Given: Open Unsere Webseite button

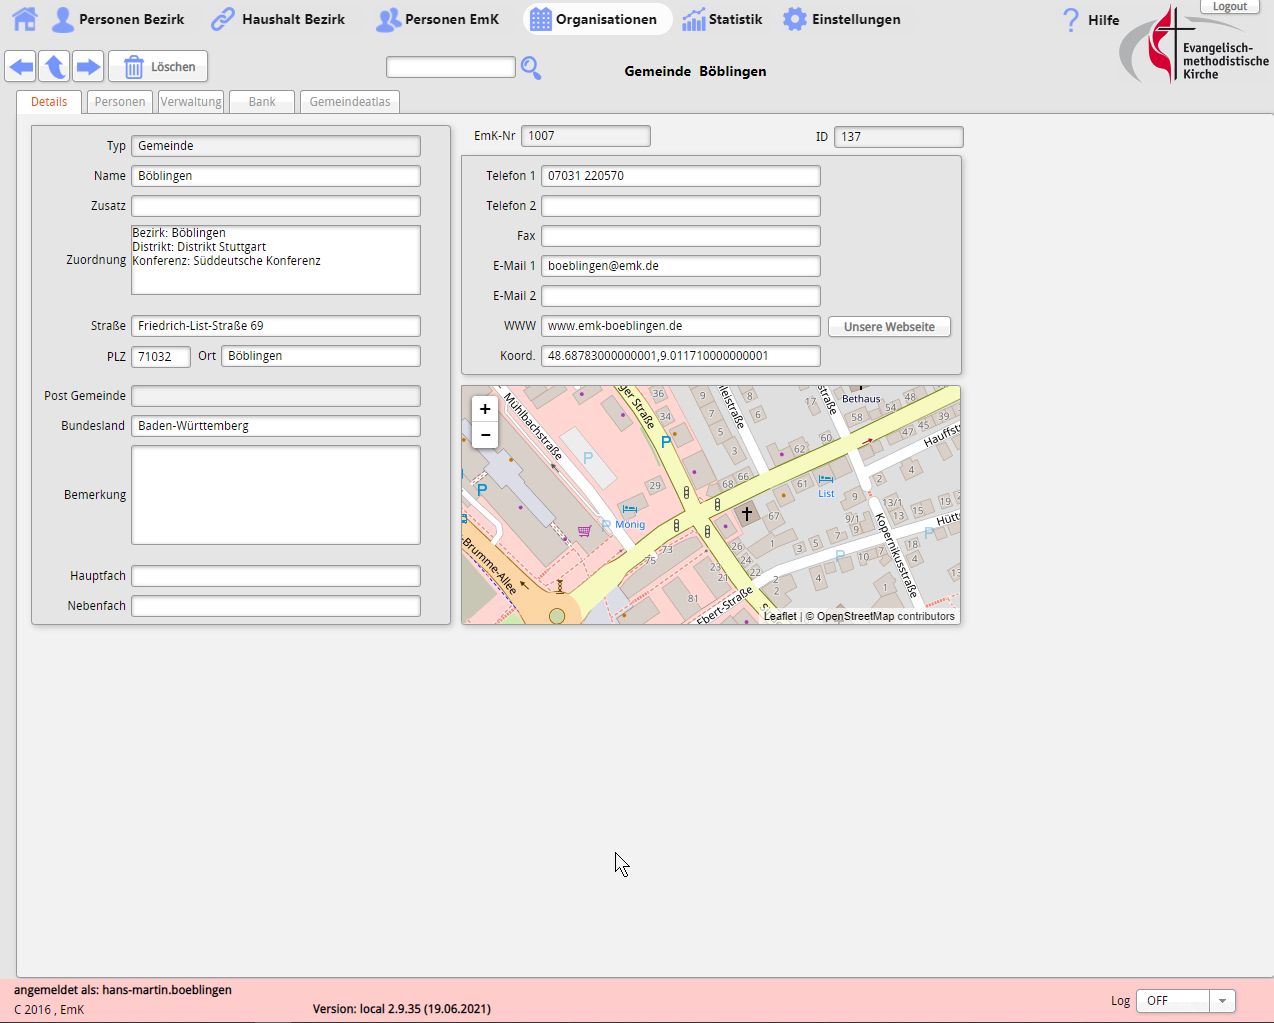Looking at the screenshot, I should (889, 327).
